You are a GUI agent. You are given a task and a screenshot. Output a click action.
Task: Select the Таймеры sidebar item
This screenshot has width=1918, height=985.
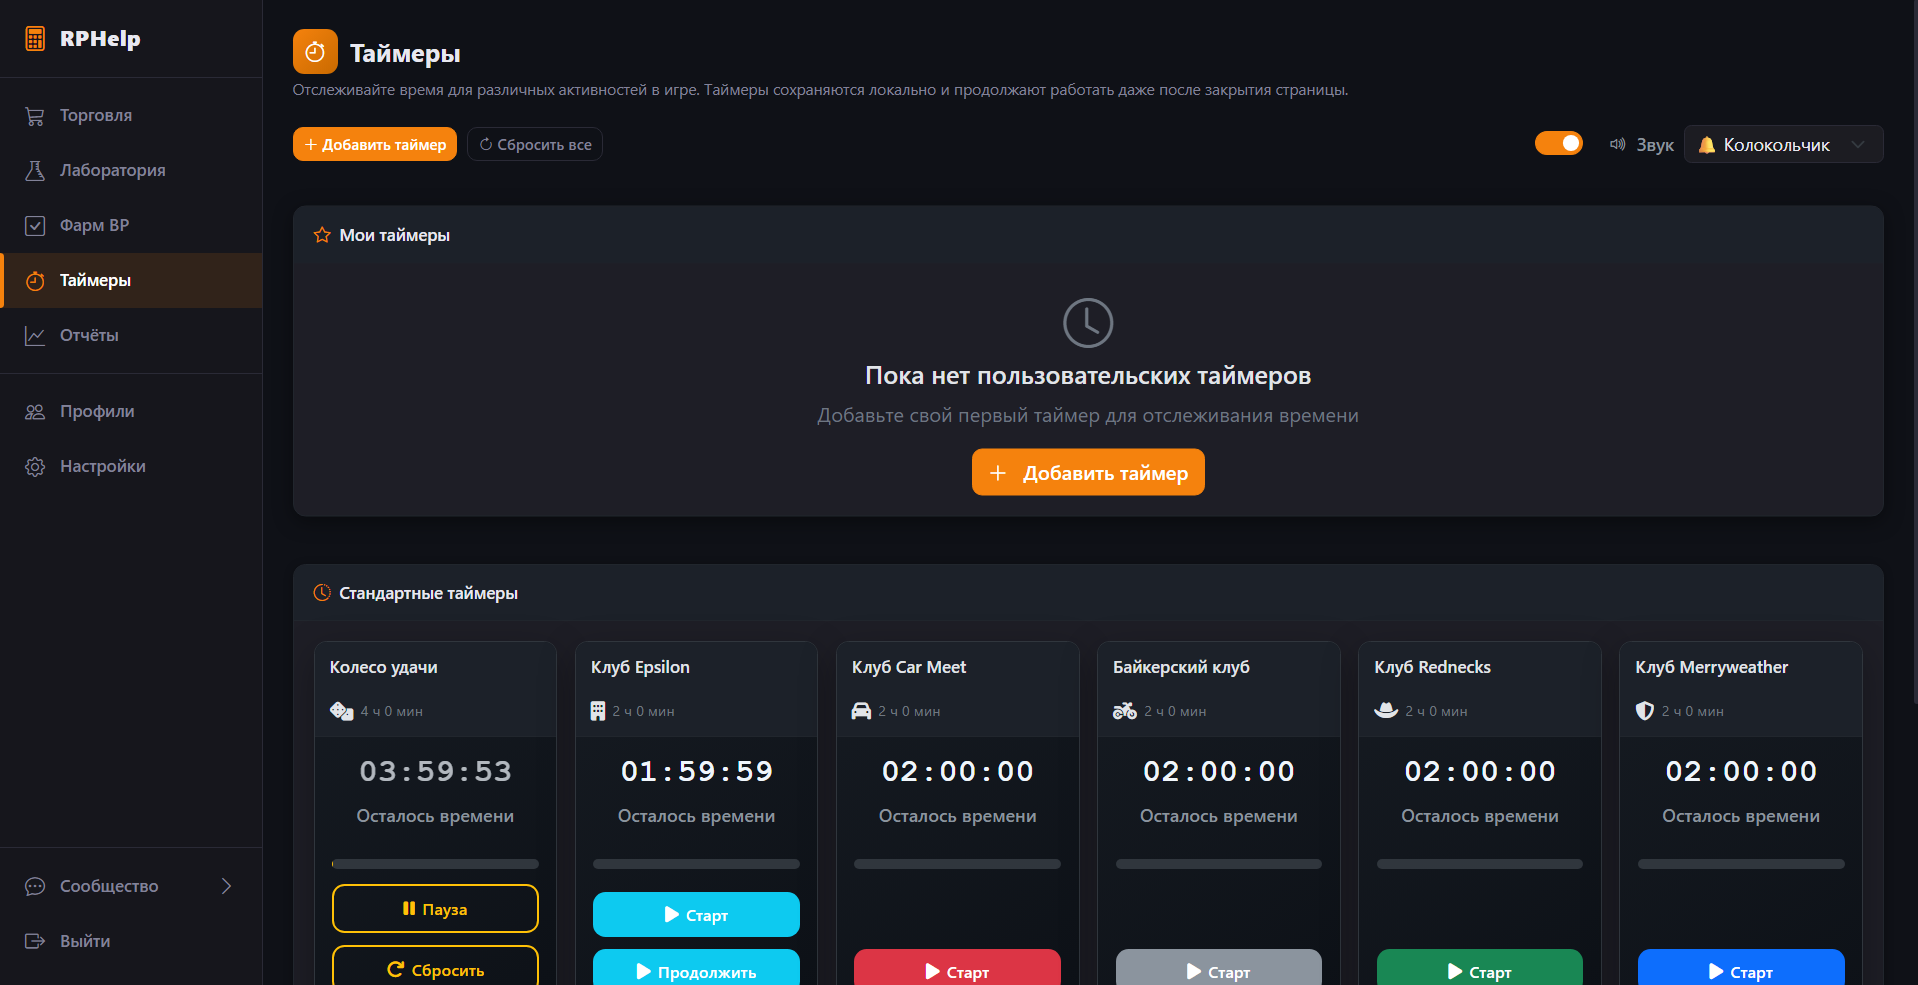131,281
